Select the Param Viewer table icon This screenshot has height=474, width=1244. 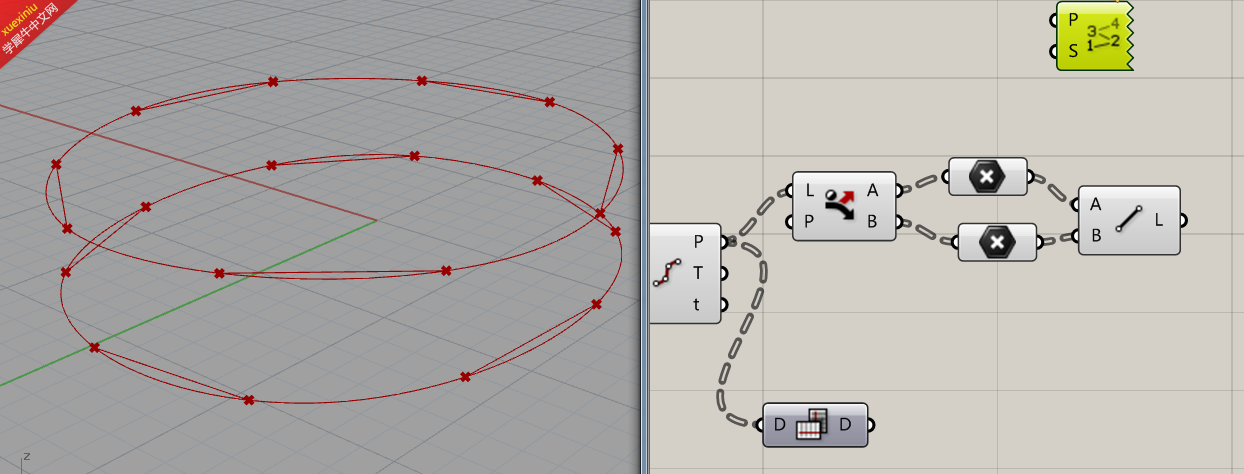click(x=813, y=426)
